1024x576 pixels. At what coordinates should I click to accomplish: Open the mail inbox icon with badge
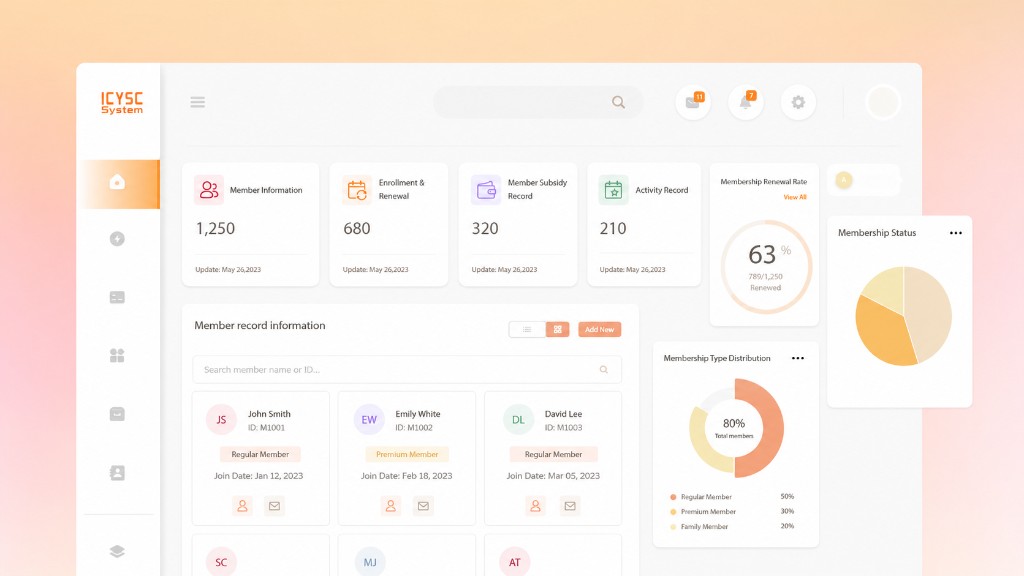point(693,102)
